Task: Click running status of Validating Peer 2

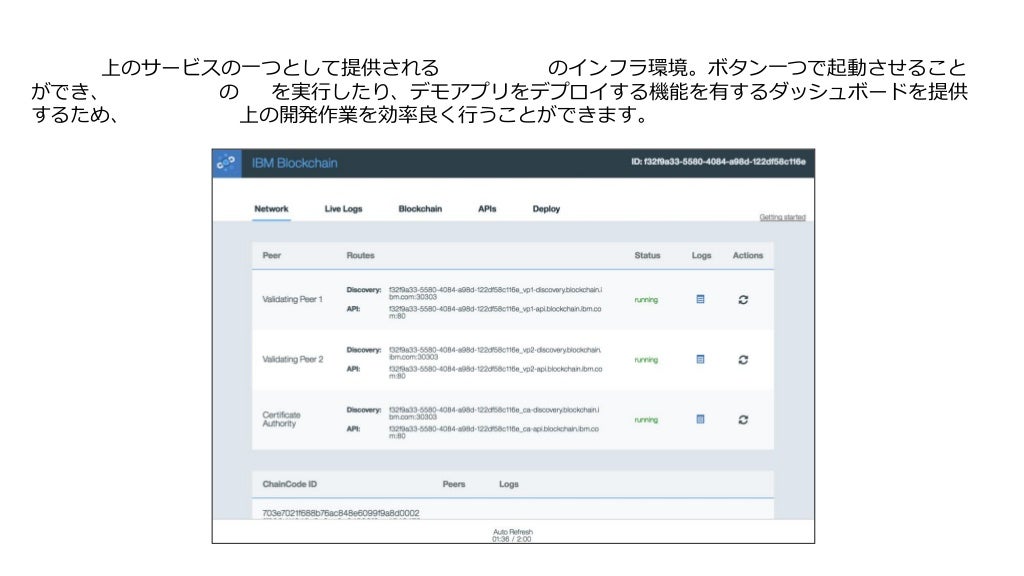Action: (647, 360)
